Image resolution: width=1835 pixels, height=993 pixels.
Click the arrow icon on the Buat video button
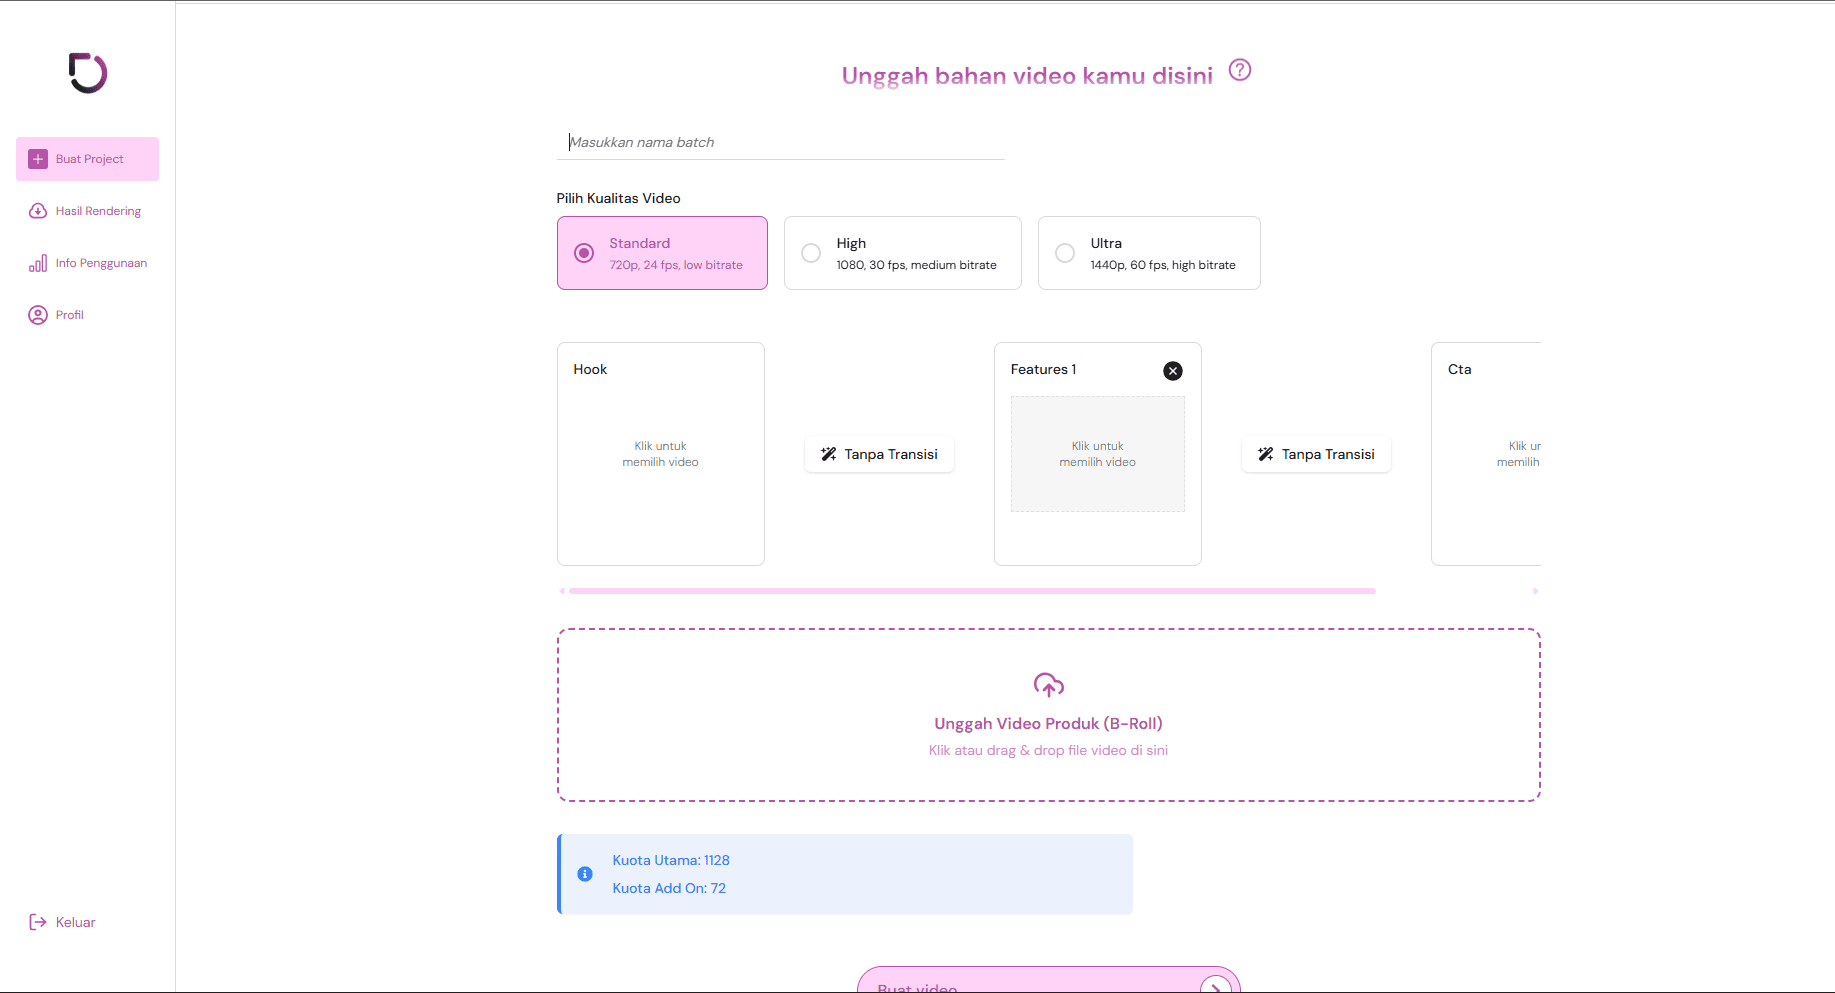click(x=1216, y=985)
